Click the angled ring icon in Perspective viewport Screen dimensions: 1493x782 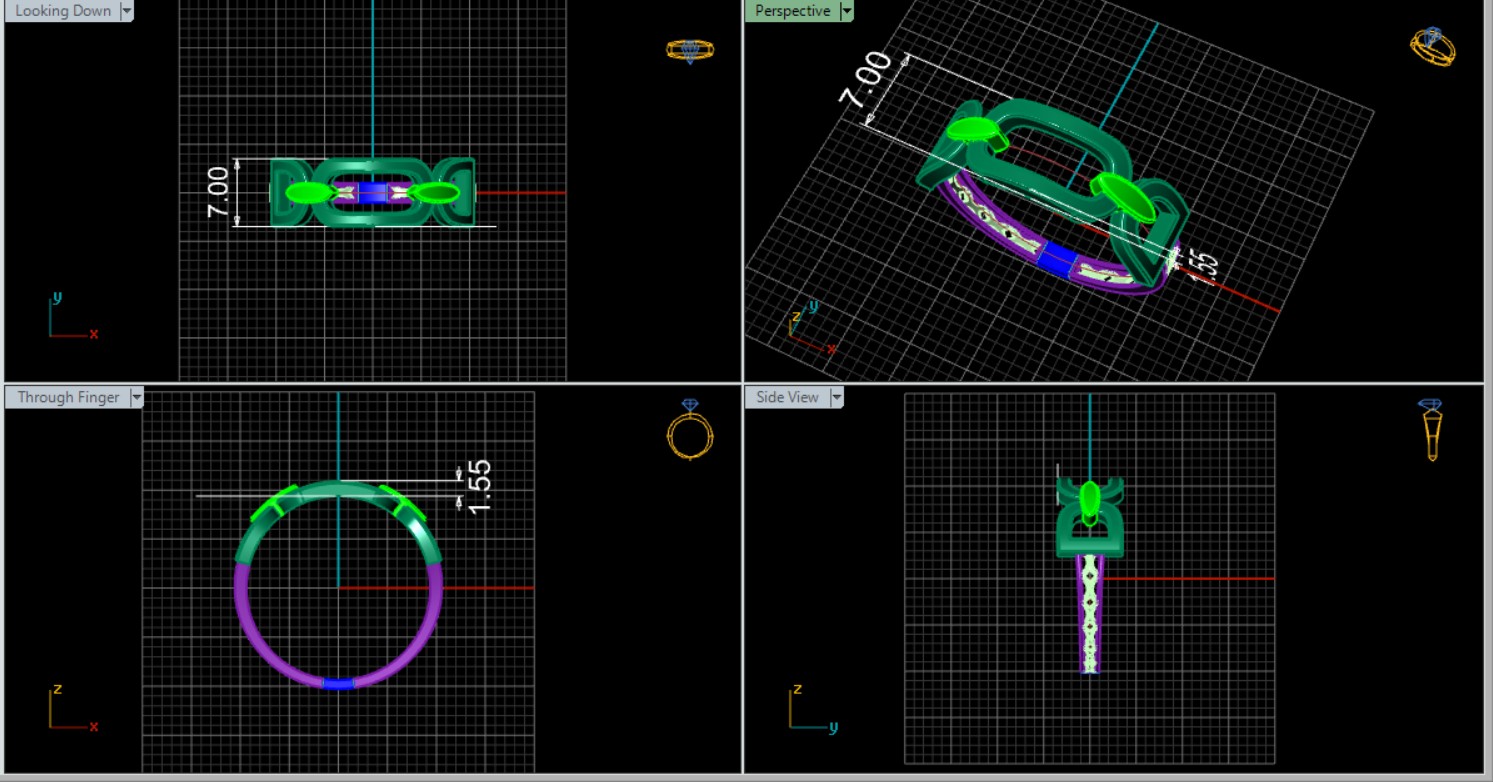coord(1432,46)
